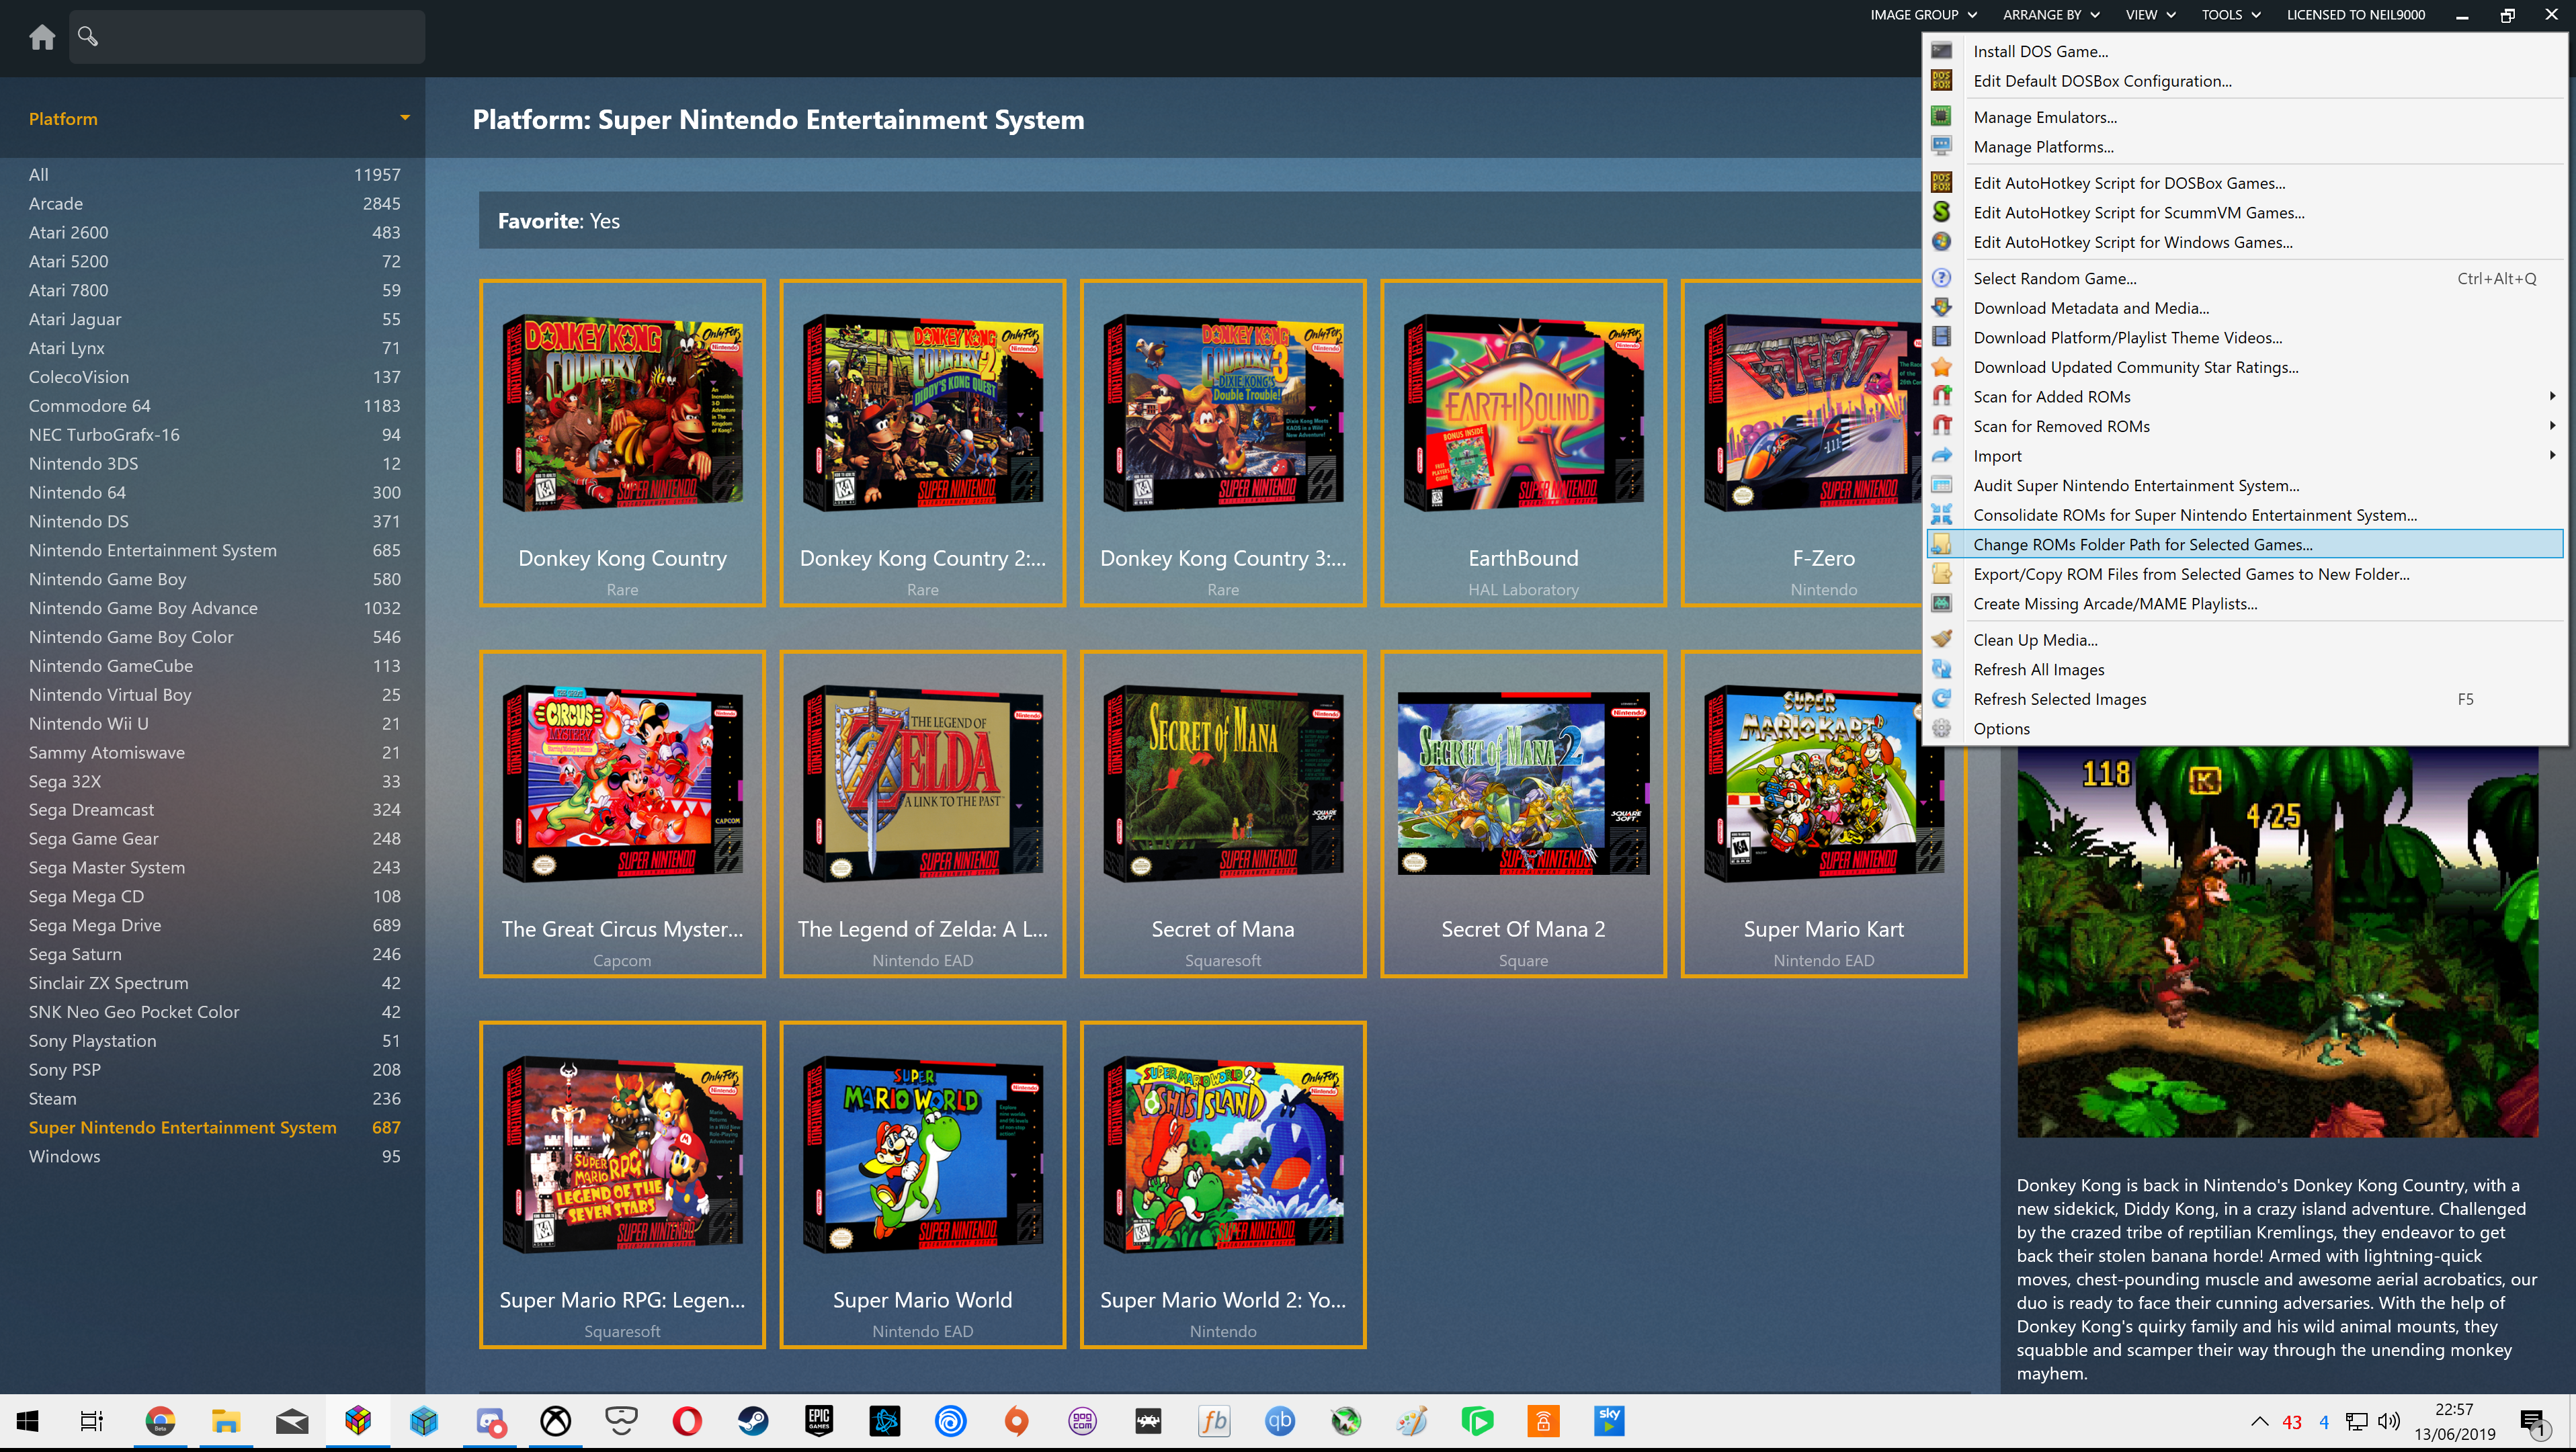Click the Scan for Added ROMs icon
This screenshot has height=1452, width=2576.
pos(1941,397)
